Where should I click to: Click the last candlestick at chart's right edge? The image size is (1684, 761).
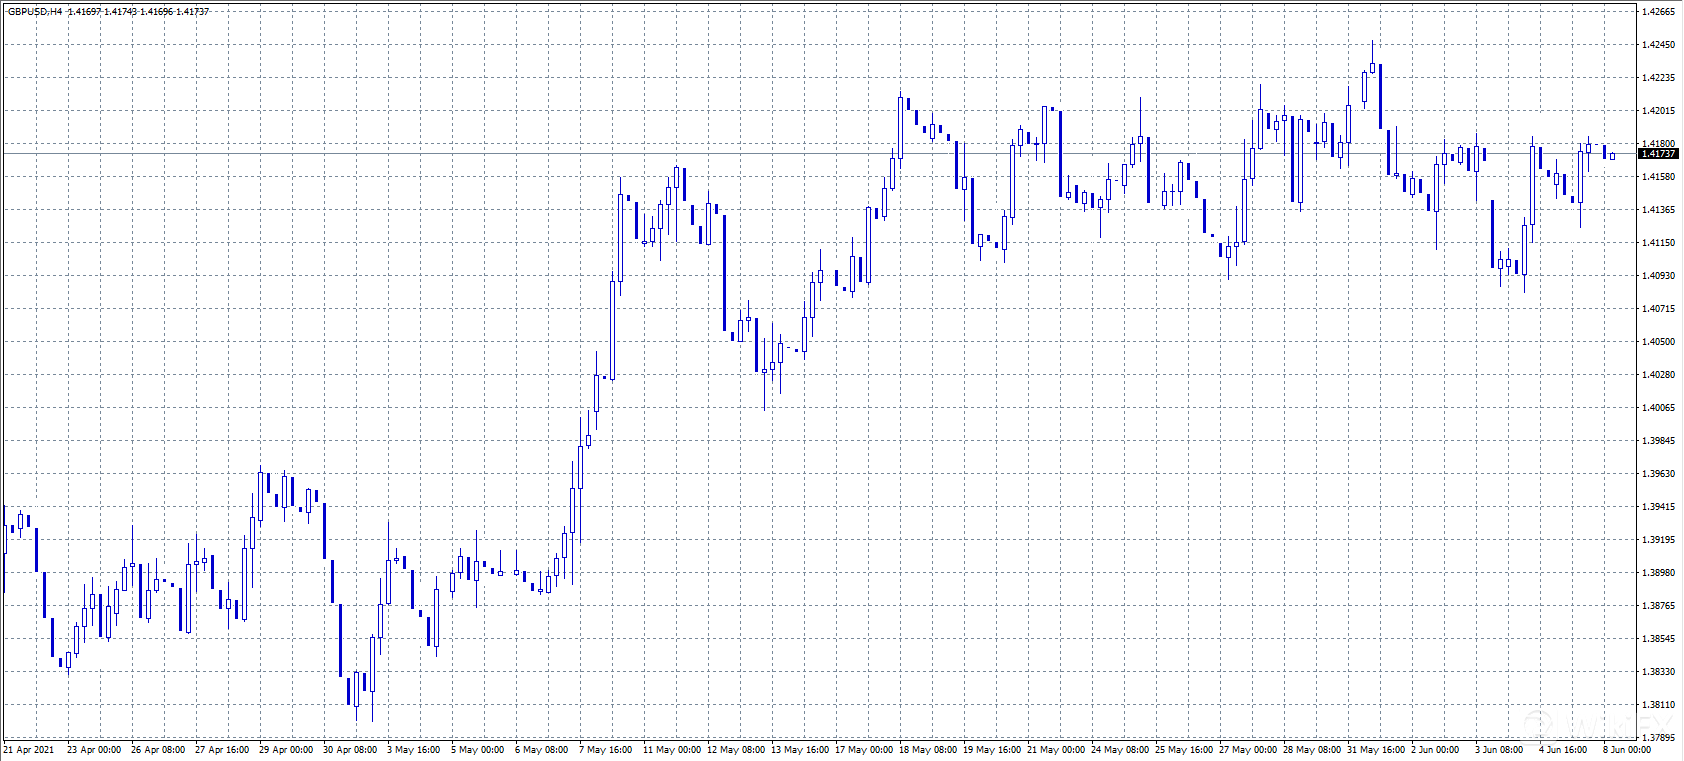[x=1612, y=156]
